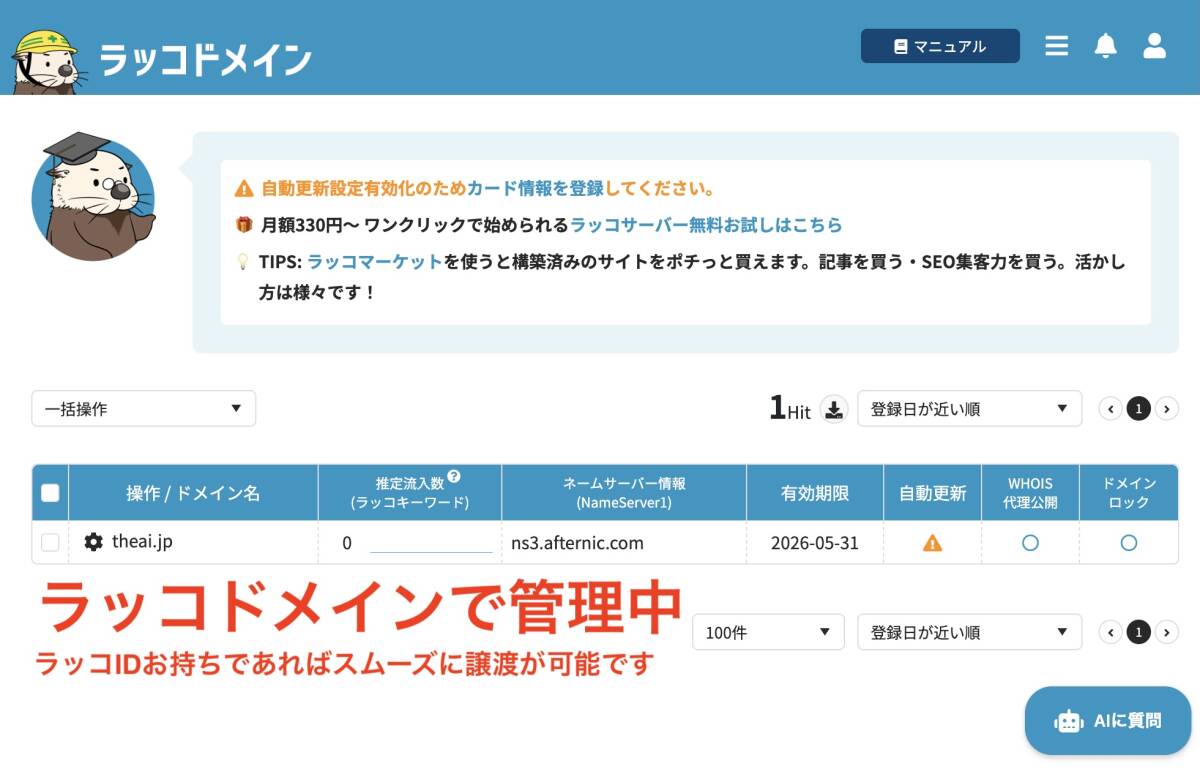The image size is (1200, 777).
Task: Go to previous page in lower pagination
Action: coord(1110,632)
